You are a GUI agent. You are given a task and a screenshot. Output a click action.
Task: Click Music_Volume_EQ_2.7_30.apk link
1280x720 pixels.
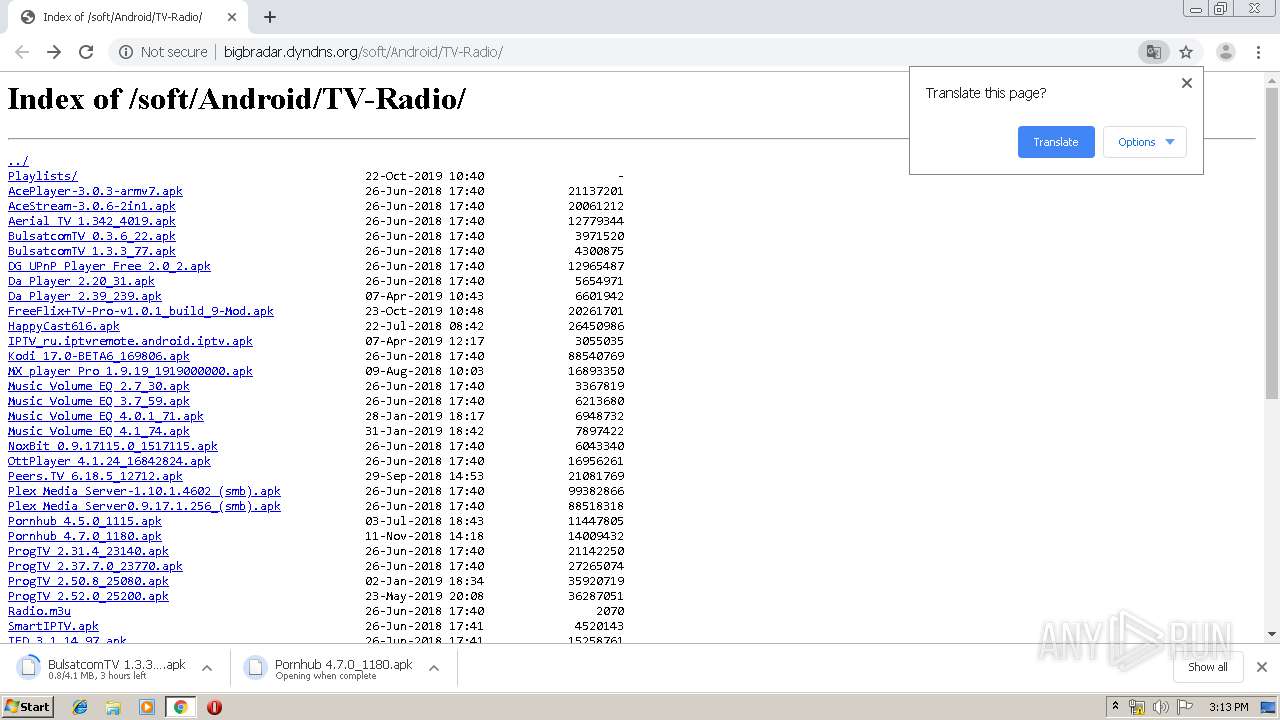tap(99, 386)
